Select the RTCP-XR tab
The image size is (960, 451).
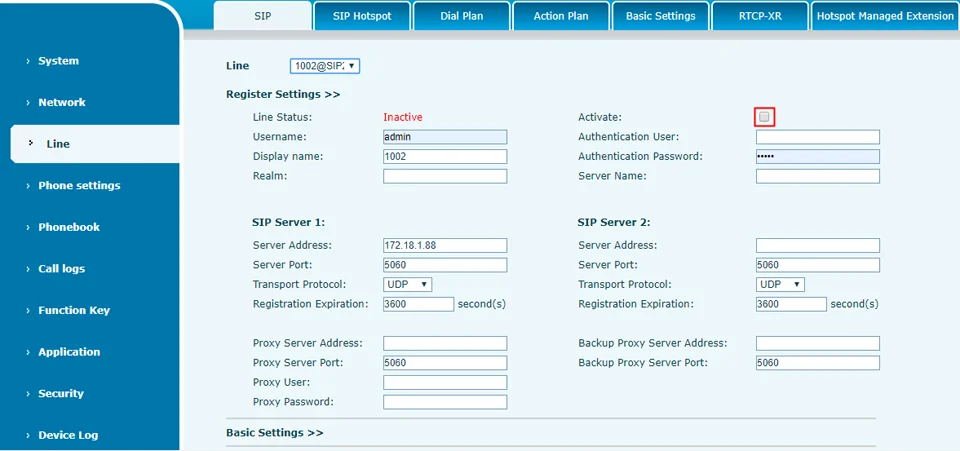coord(760,16)
